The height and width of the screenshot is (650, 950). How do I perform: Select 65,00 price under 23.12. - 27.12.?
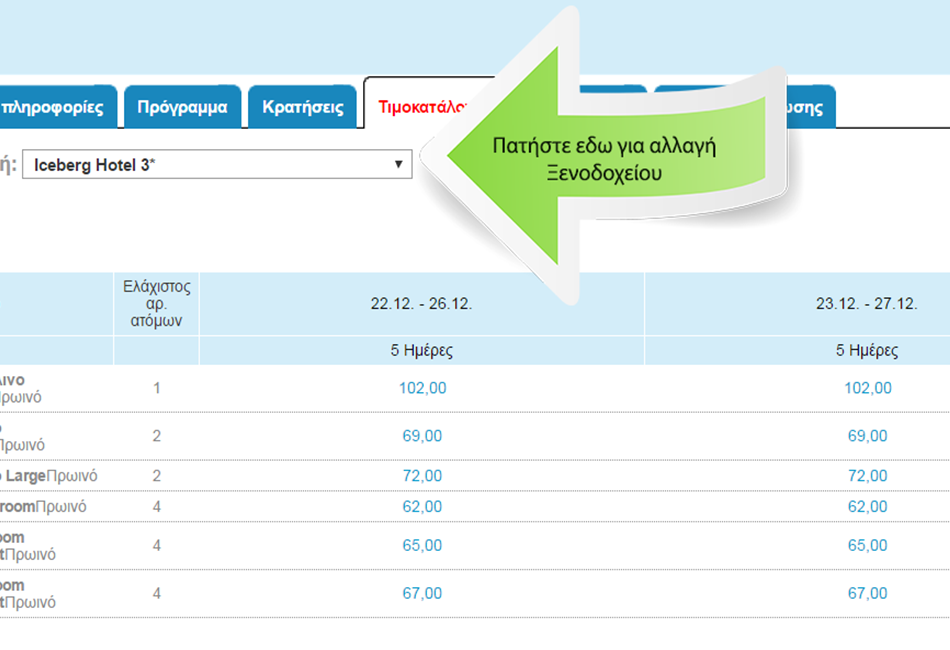(867, 546)
